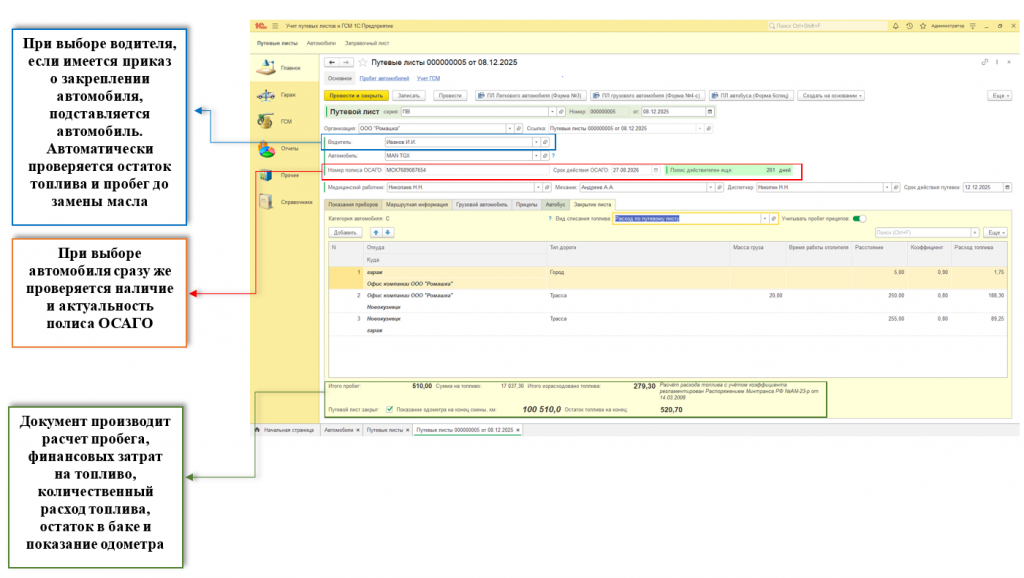1024x578 pixels.
Task: Close the 'Автомобили' bottom tab
Action: tap(357, 429)
